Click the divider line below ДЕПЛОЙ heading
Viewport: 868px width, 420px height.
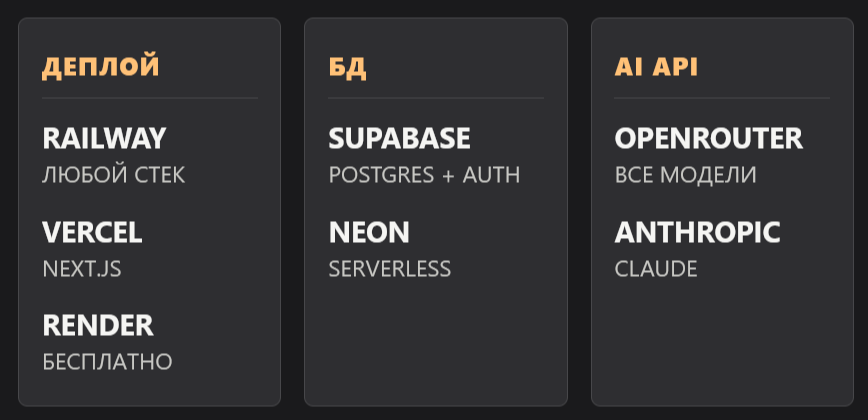[x=150, y=98]
